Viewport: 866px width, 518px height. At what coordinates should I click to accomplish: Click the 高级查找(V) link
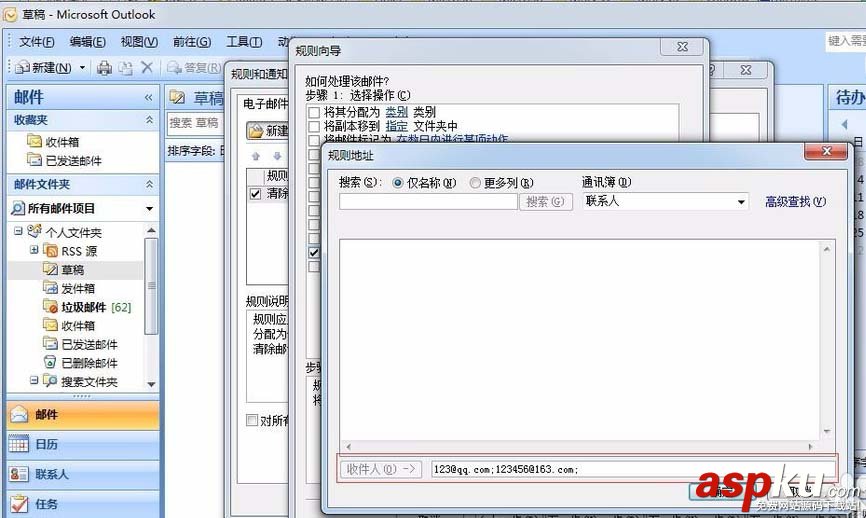[x=795, y=202]
